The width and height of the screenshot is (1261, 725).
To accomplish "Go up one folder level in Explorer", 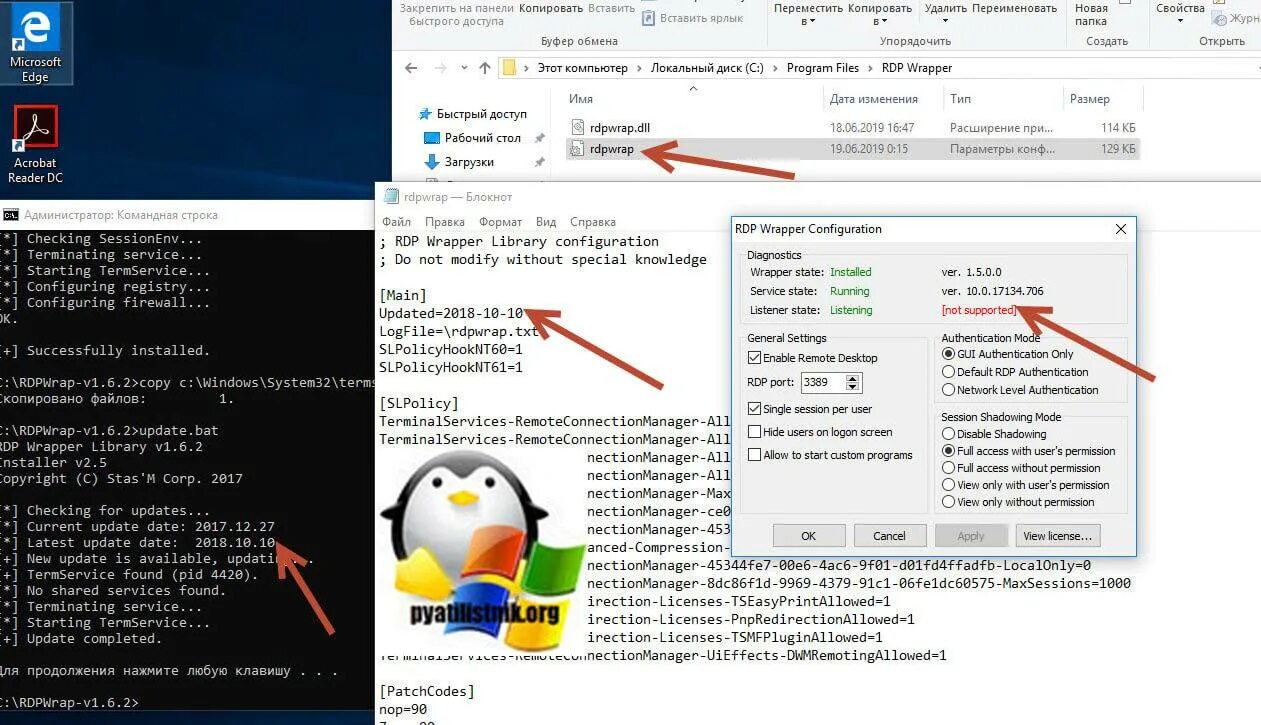I will [x=485, y=68].
